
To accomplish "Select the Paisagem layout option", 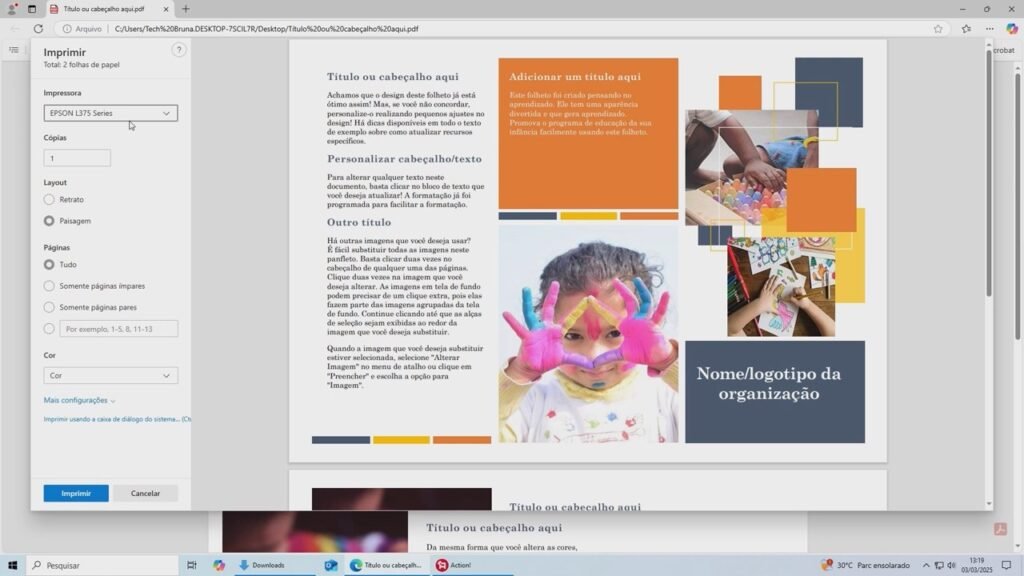I will pyautogui.click(x=49, y=220).
